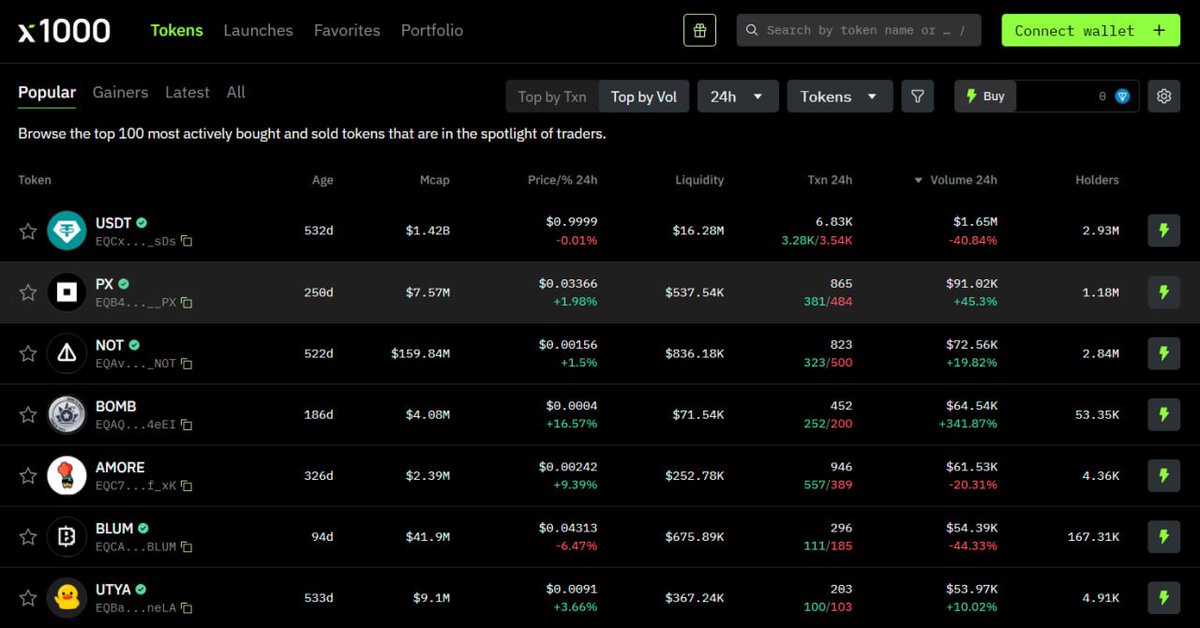Copy the USDT contract address

click(x=185, y=240)
